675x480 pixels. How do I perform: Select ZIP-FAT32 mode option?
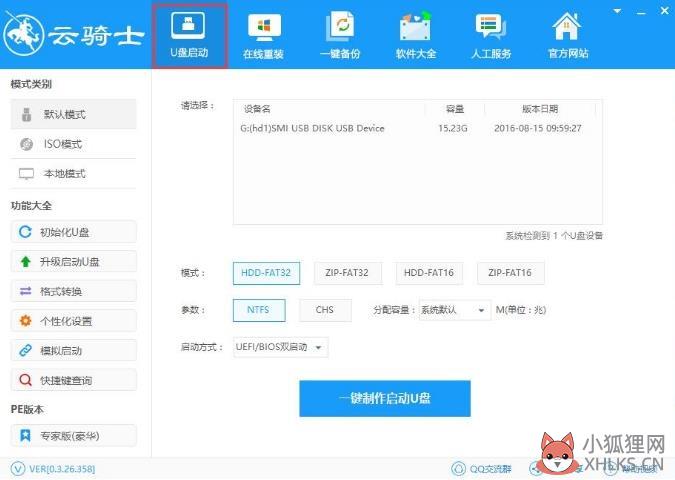point(347,273)
